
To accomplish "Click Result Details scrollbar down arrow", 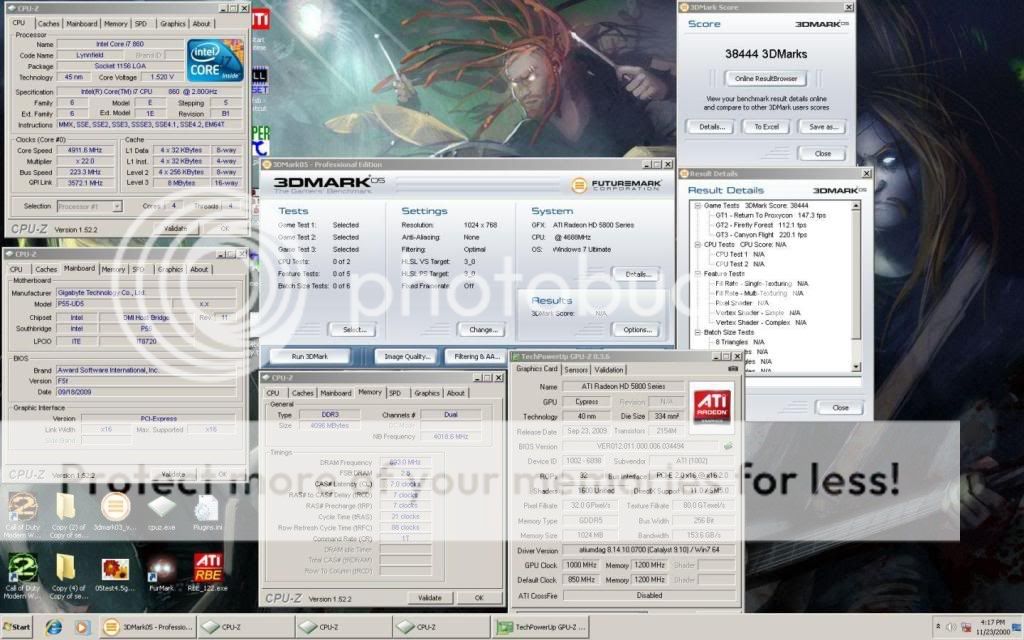I will pyautogui.click(x=856, y=368).
